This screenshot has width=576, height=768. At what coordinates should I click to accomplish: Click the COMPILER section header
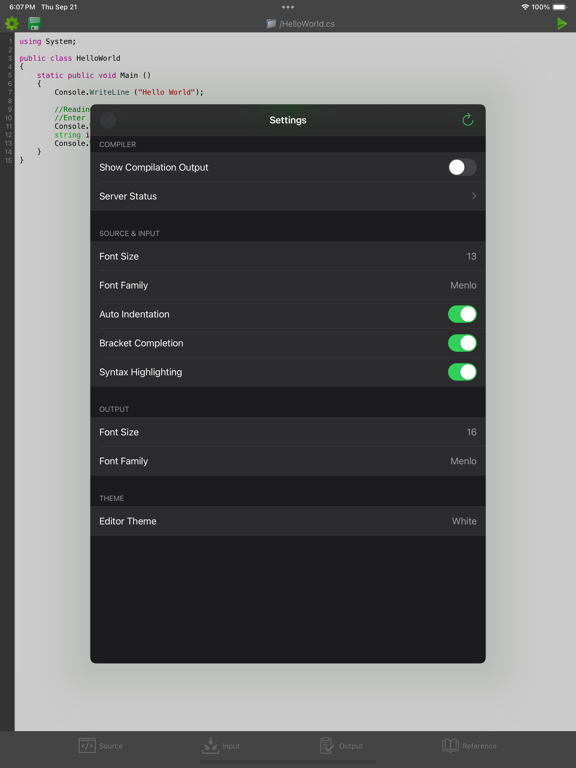tap(118, 144)
